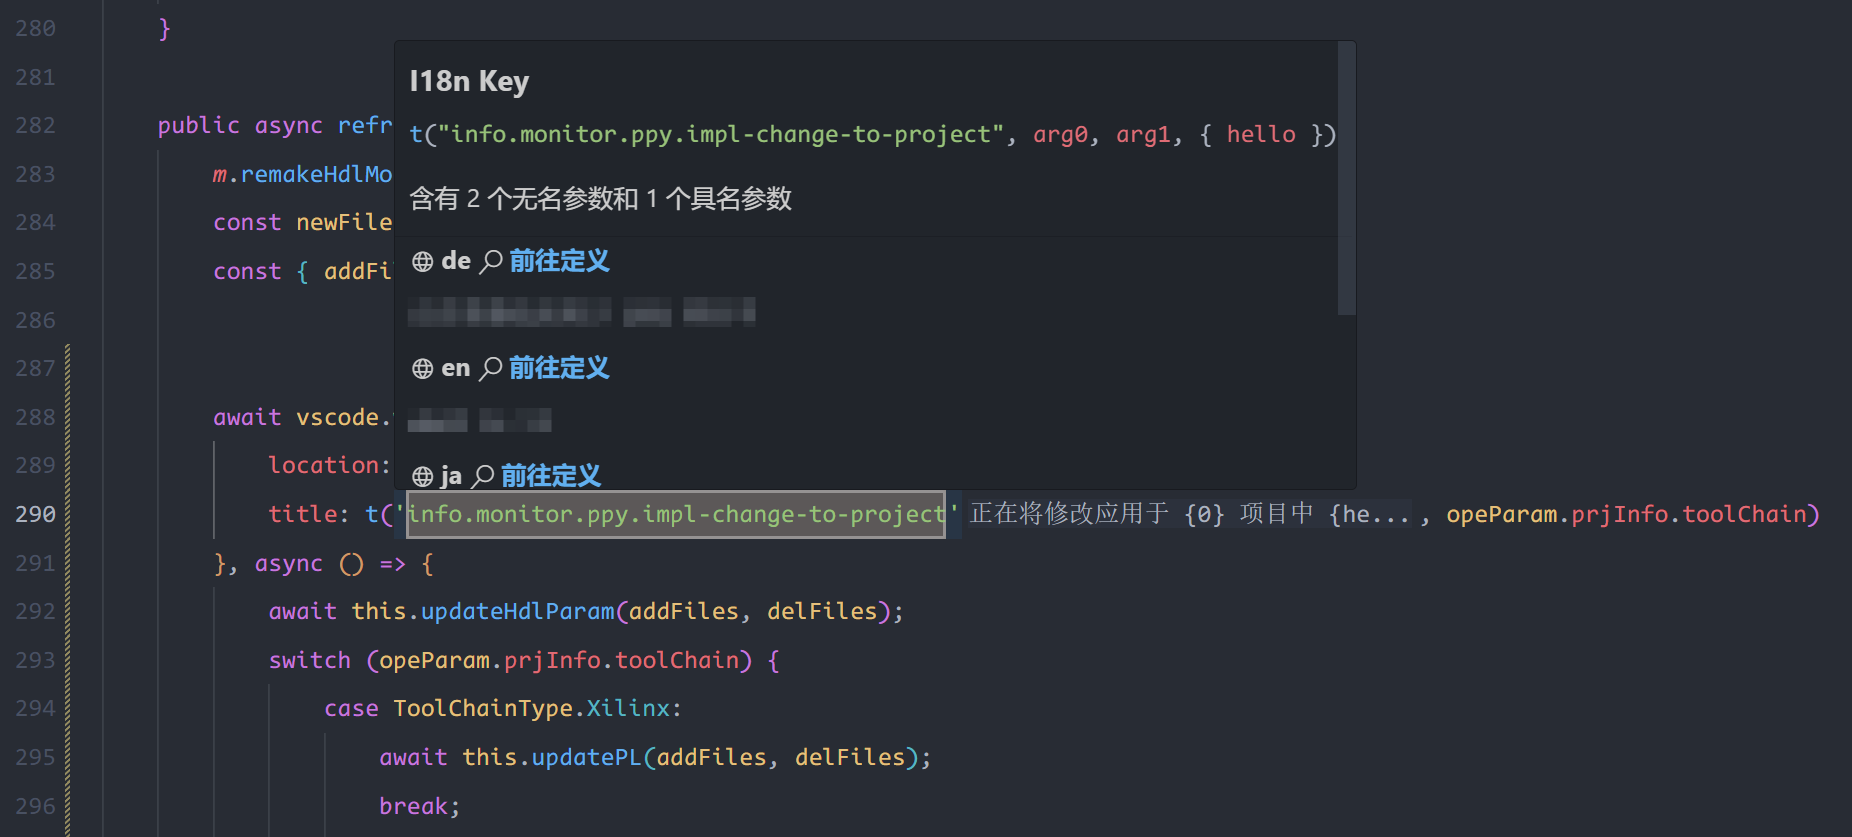Open 前往定义 link for de locale
Image resolution: width=1852 pixels, height=837 pixels.
(x=559, y=261)
